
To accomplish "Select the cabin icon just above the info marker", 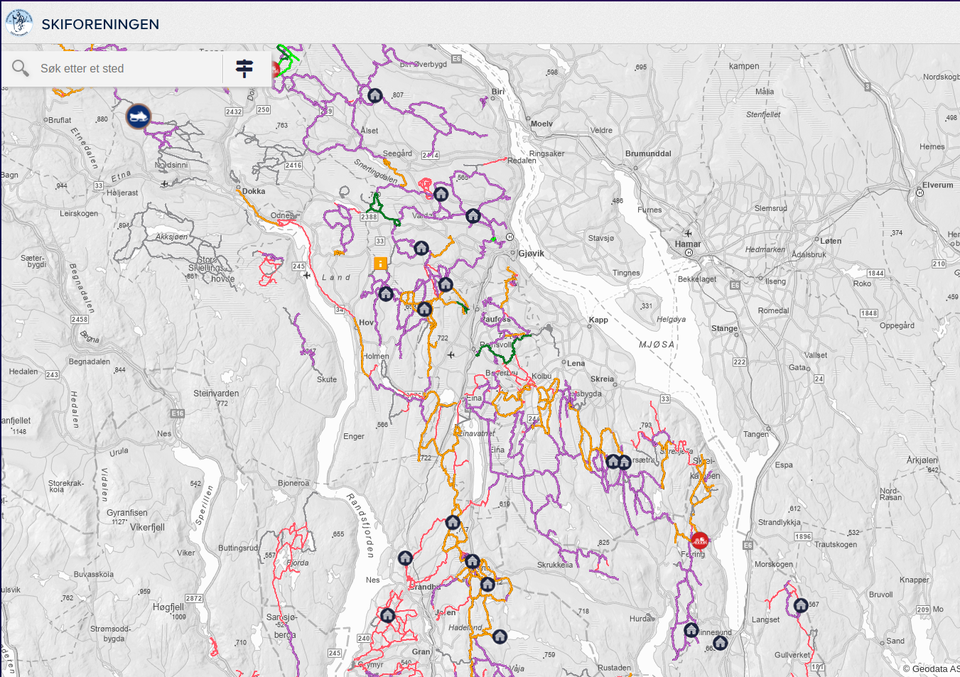I will click(421, 248).
